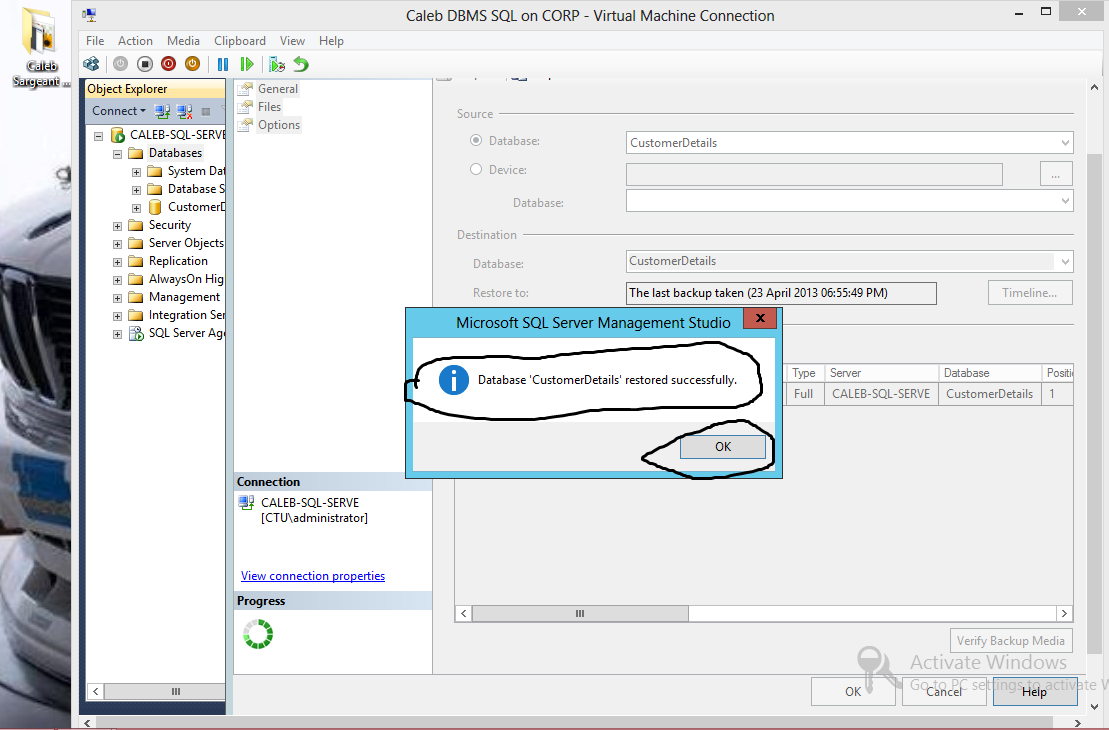Viewport: 1109px width, 730px height.
Task: Expand the Management node
Action: pos(117,298)
